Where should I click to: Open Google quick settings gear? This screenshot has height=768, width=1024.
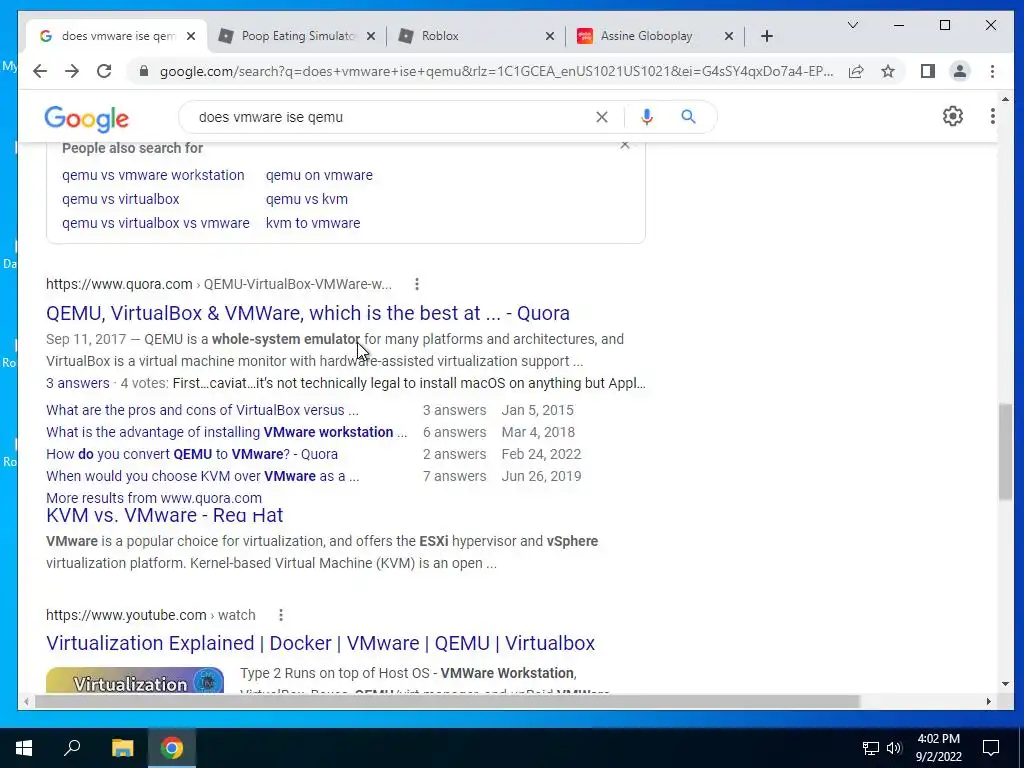(x=953, y=116)
